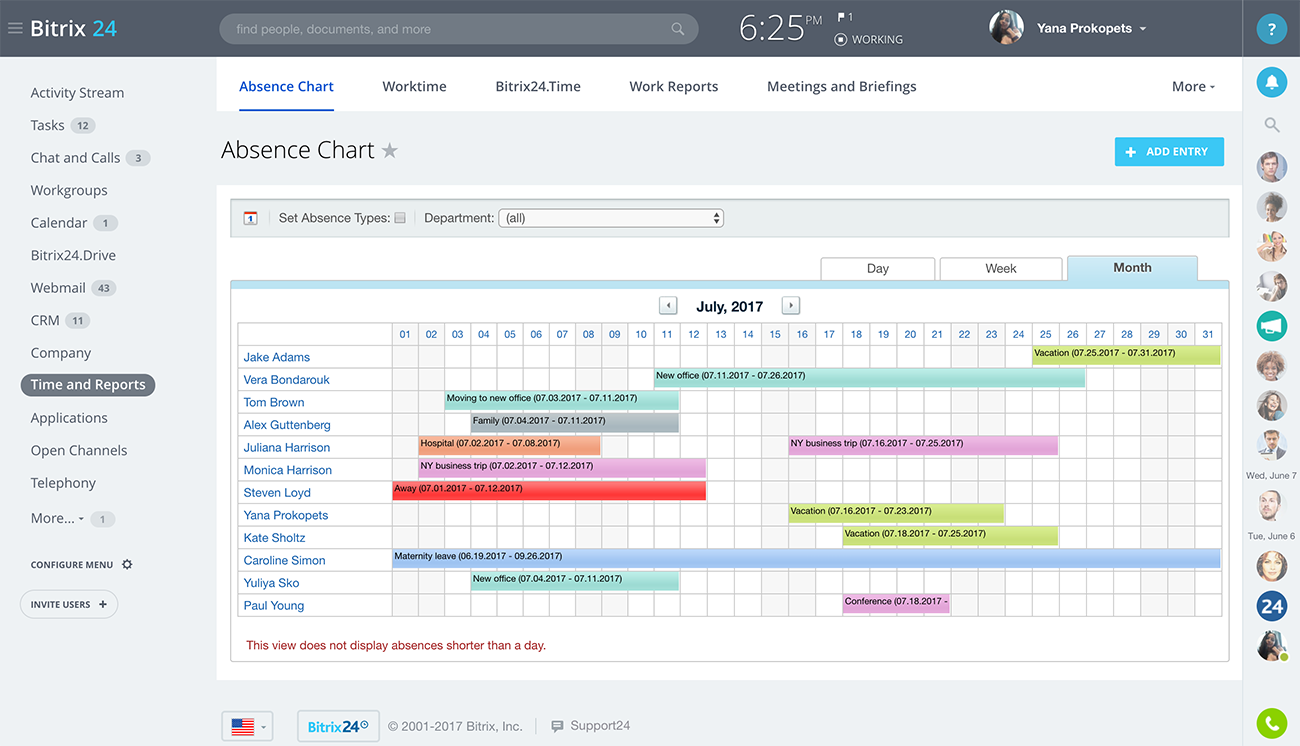
Task: Click Steven Loyd's red Away bar
Action: (549, 491)
